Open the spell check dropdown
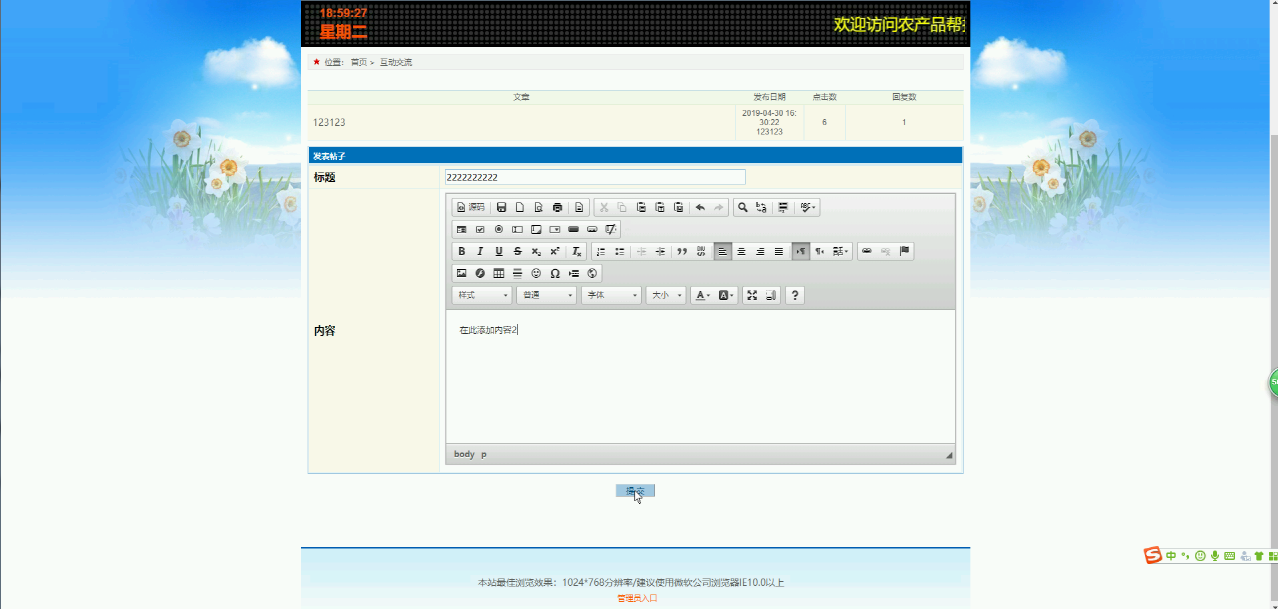 click(x=808, y=207)
